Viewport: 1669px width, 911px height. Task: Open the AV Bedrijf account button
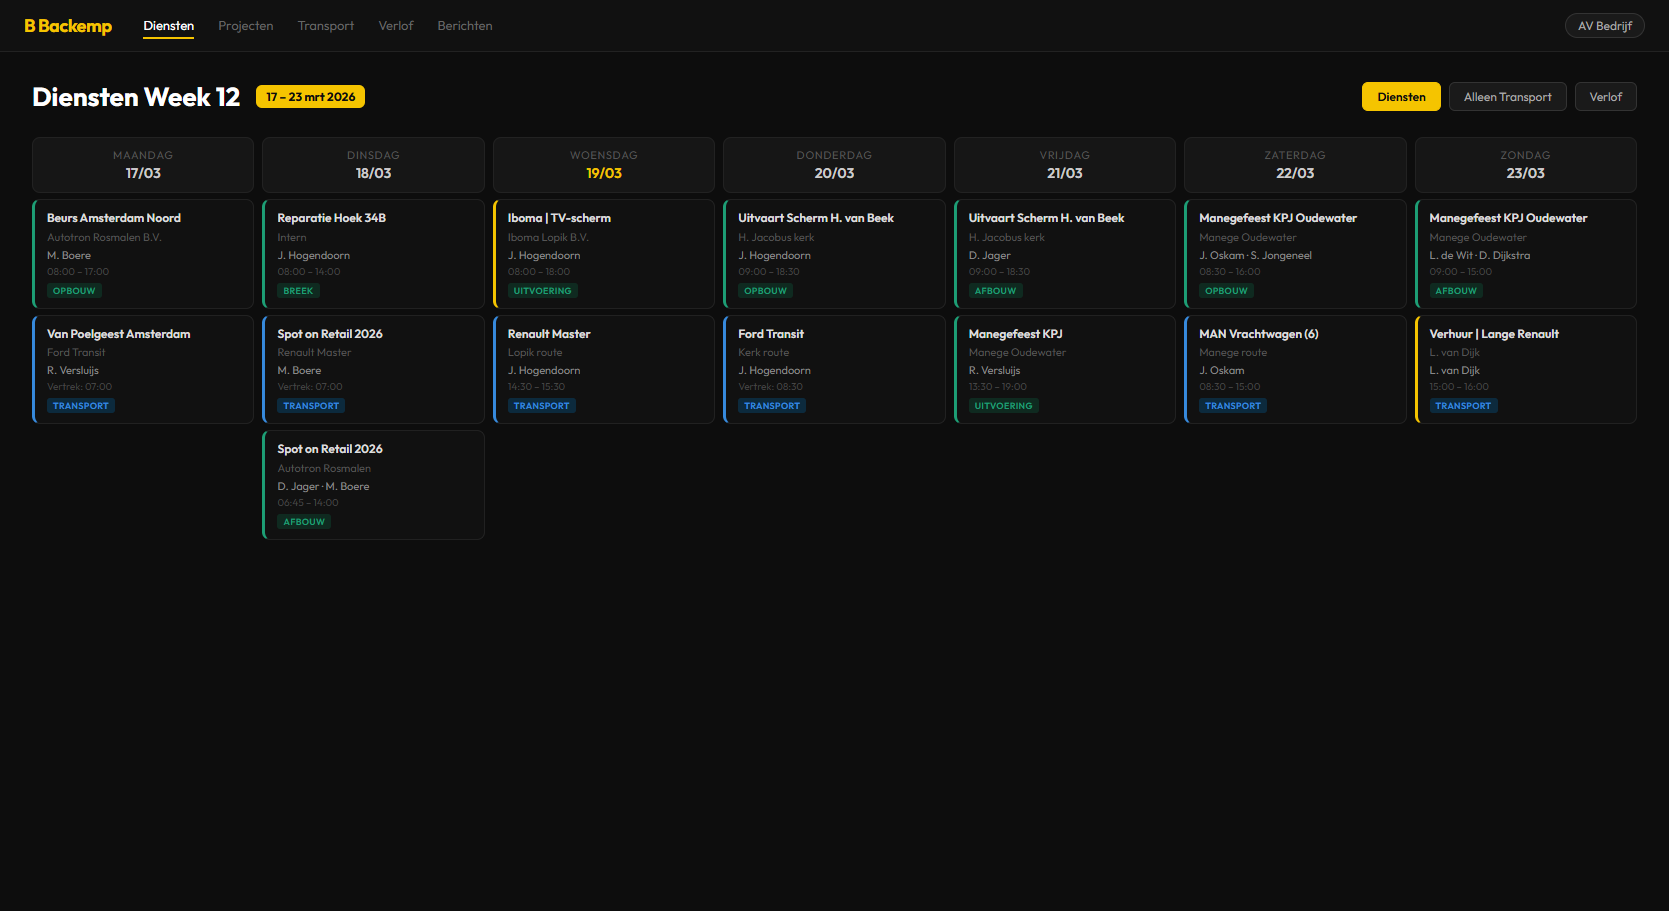click(1604, 25)
